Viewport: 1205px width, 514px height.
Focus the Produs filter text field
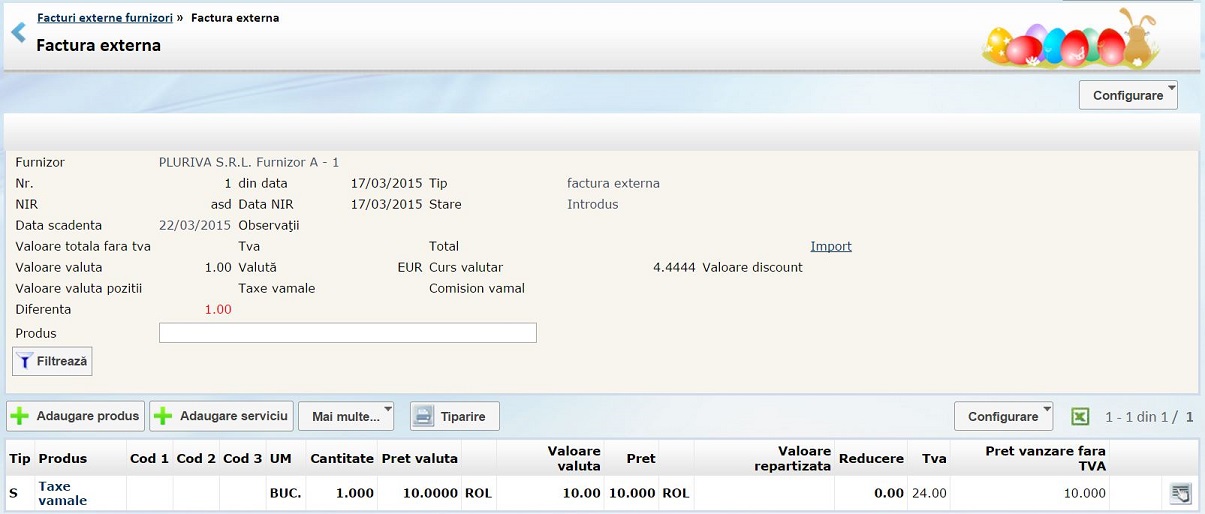pos(347,333)
